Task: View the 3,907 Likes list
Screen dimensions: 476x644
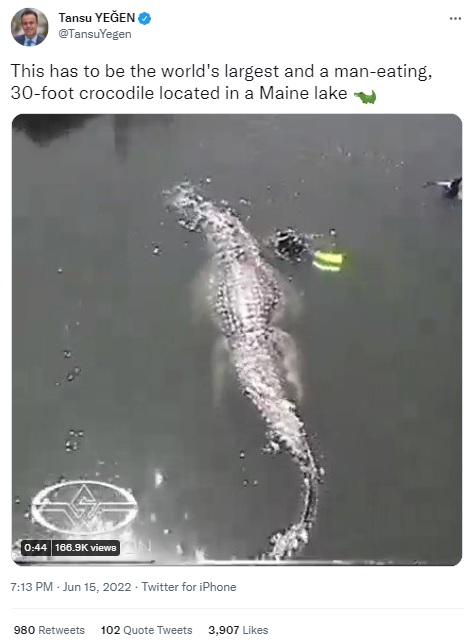Action: click(x=238, y=630)
